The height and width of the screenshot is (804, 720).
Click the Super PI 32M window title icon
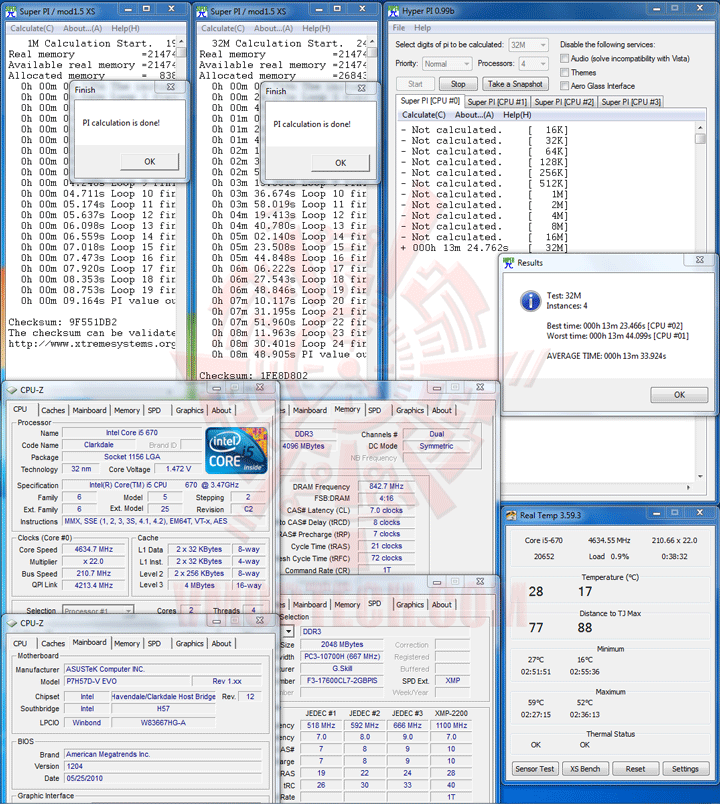202,11
